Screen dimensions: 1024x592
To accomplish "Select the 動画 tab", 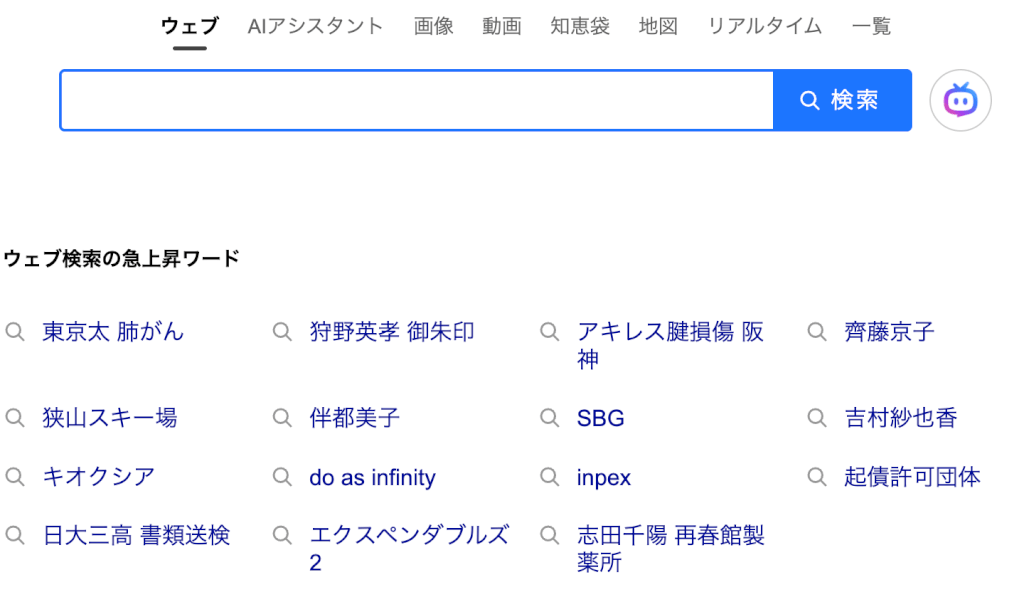I will 502,26.
